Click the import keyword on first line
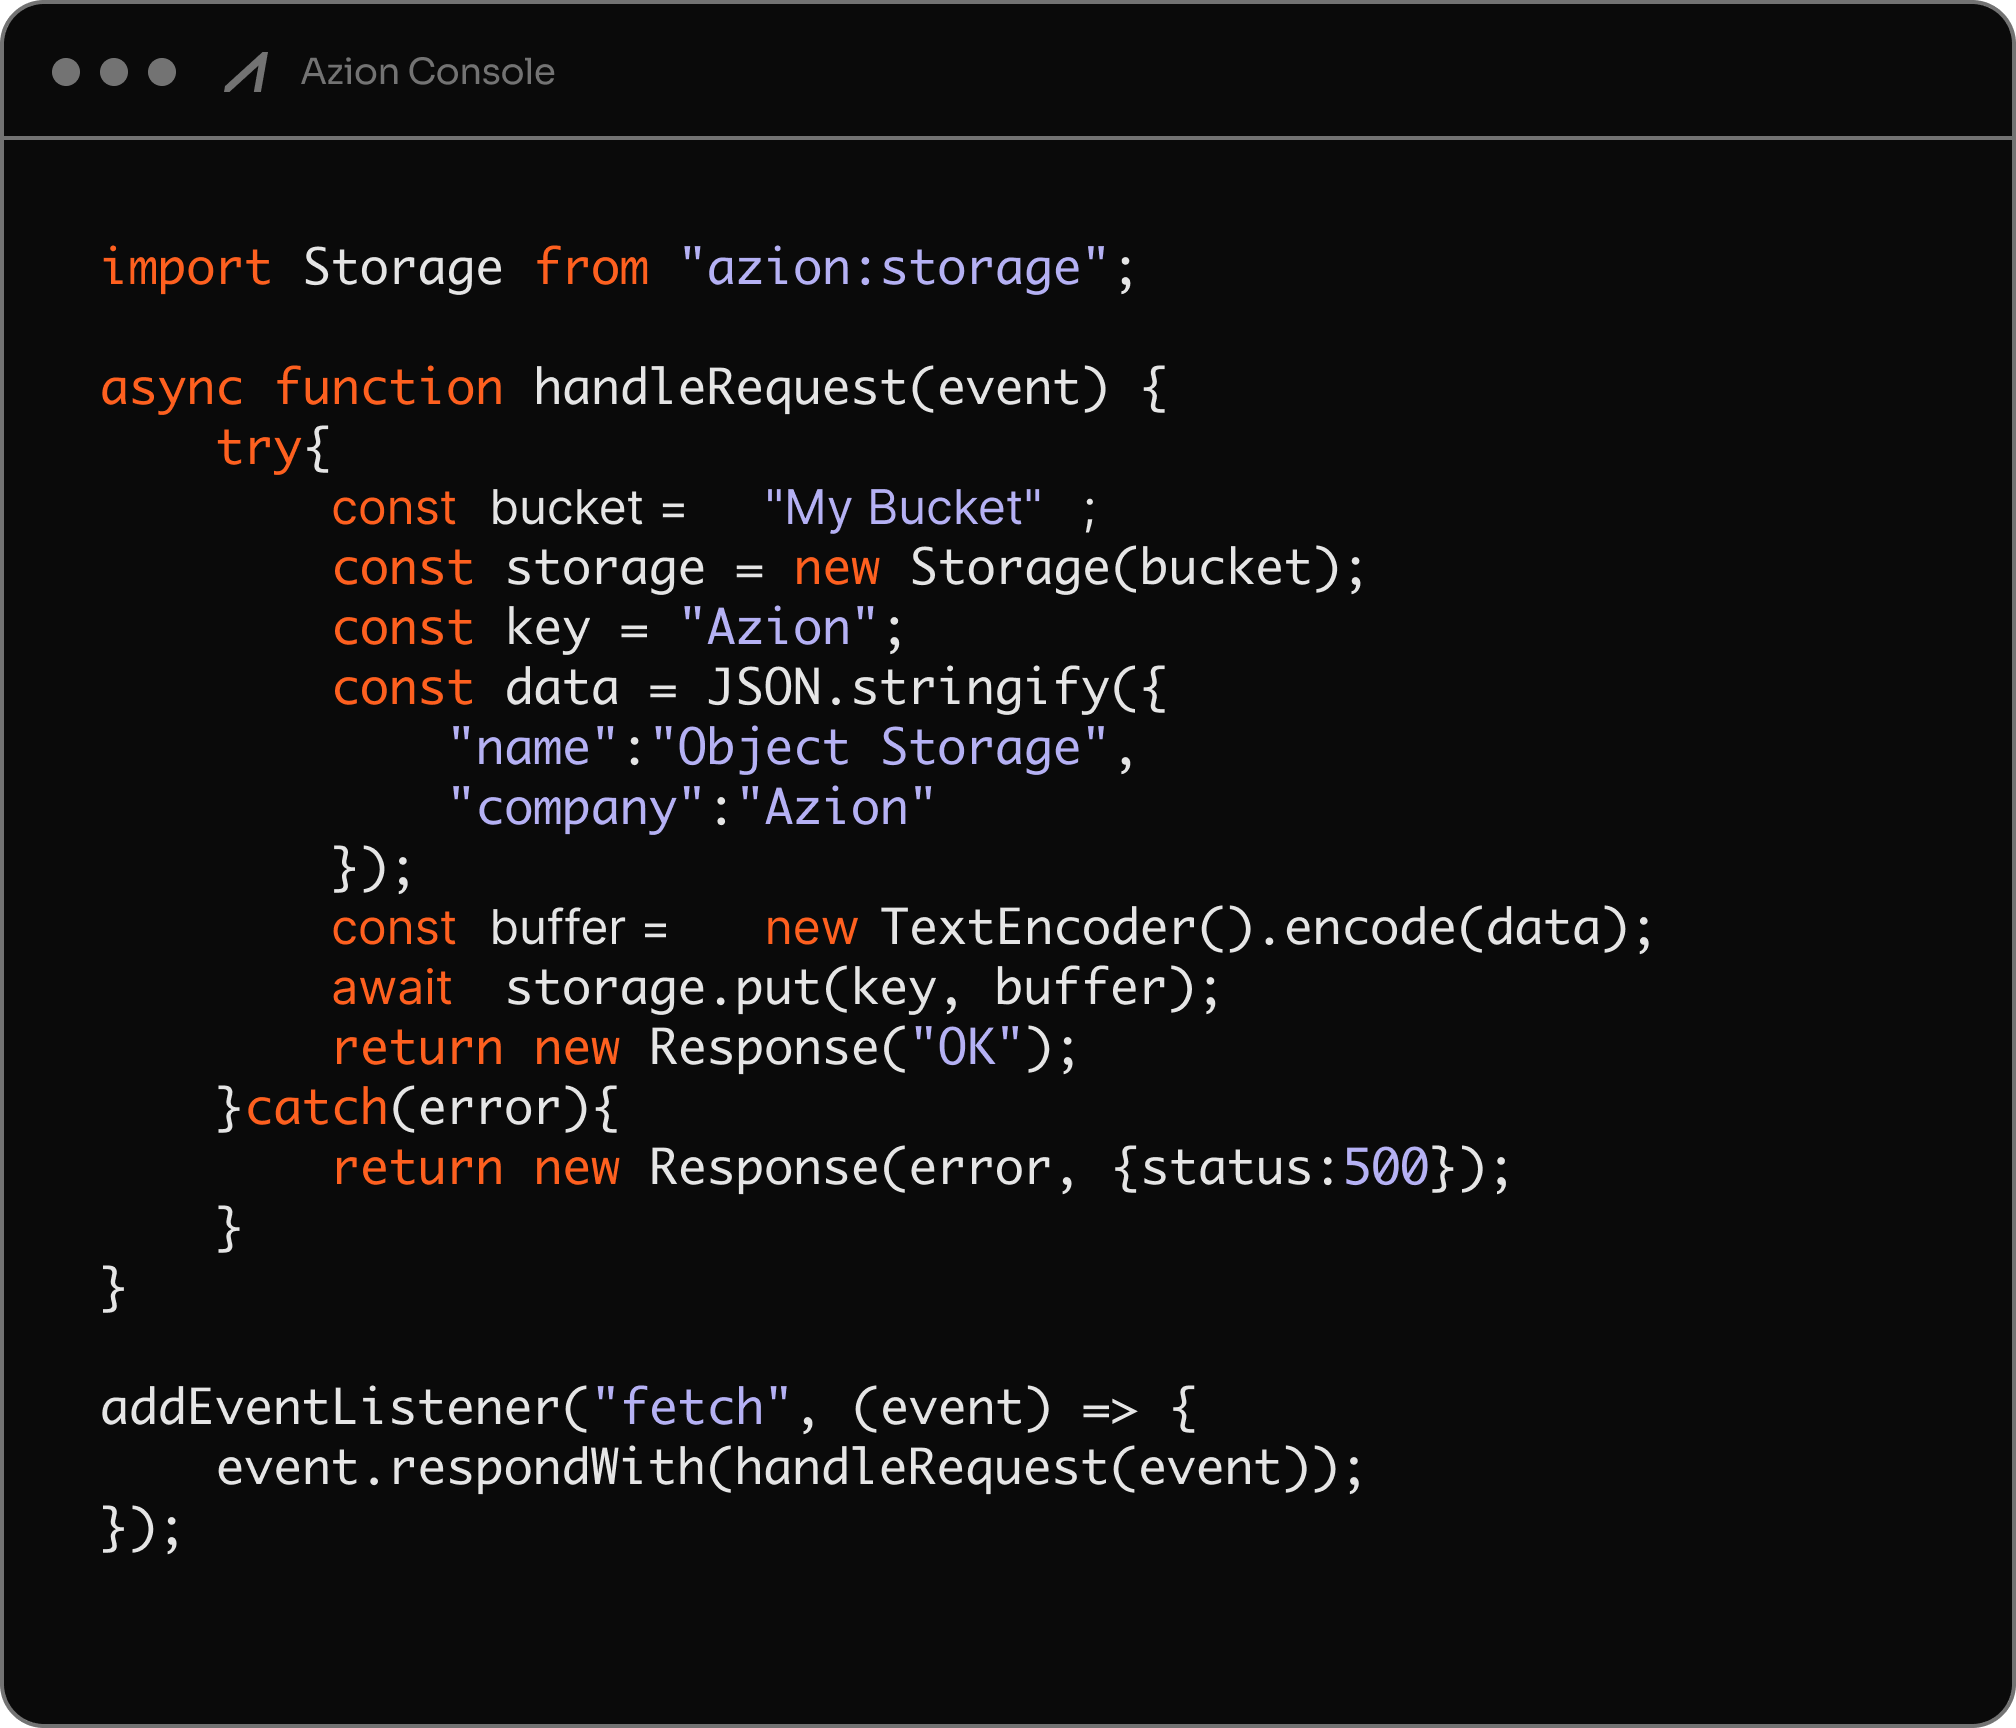 tap(186, 268)
